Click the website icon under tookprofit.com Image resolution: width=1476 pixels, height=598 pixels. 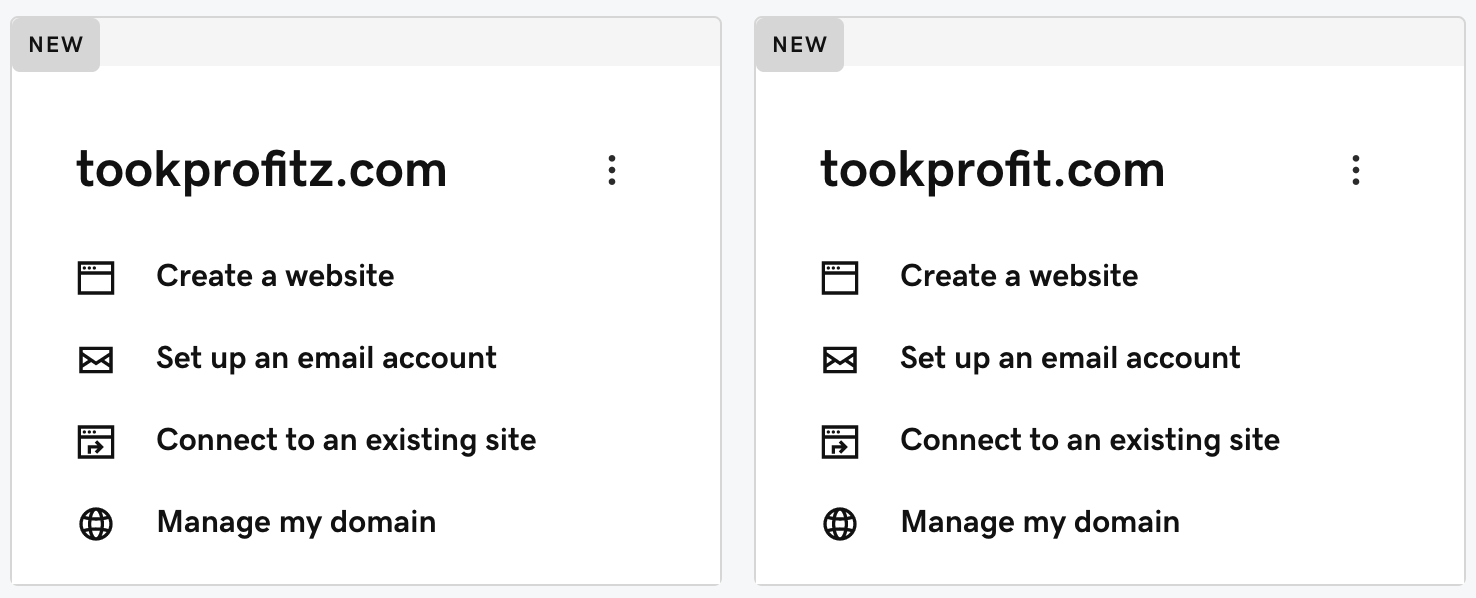click(x=840, y=277)
